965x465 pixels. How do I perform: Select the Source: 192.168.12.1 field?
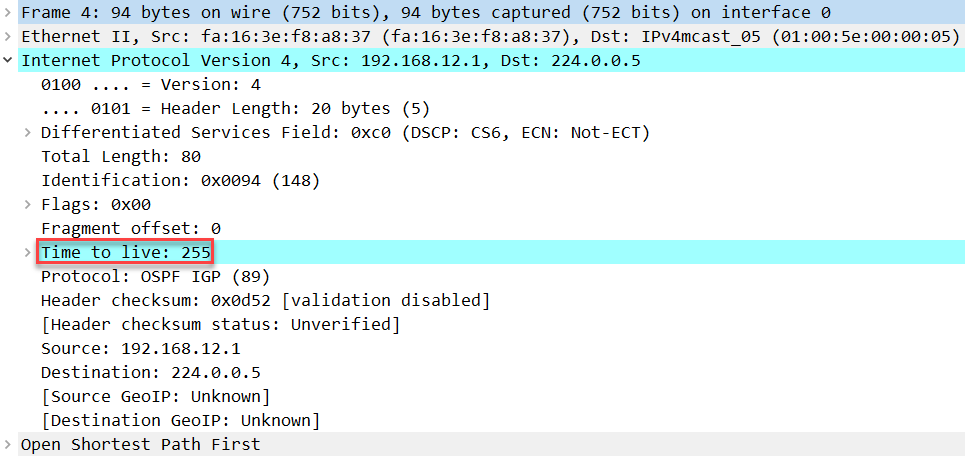pos(140,348)
